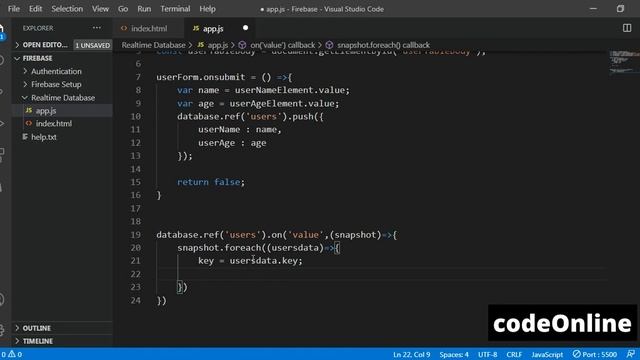
Task: Open the File menu
Action: (13, 9)
